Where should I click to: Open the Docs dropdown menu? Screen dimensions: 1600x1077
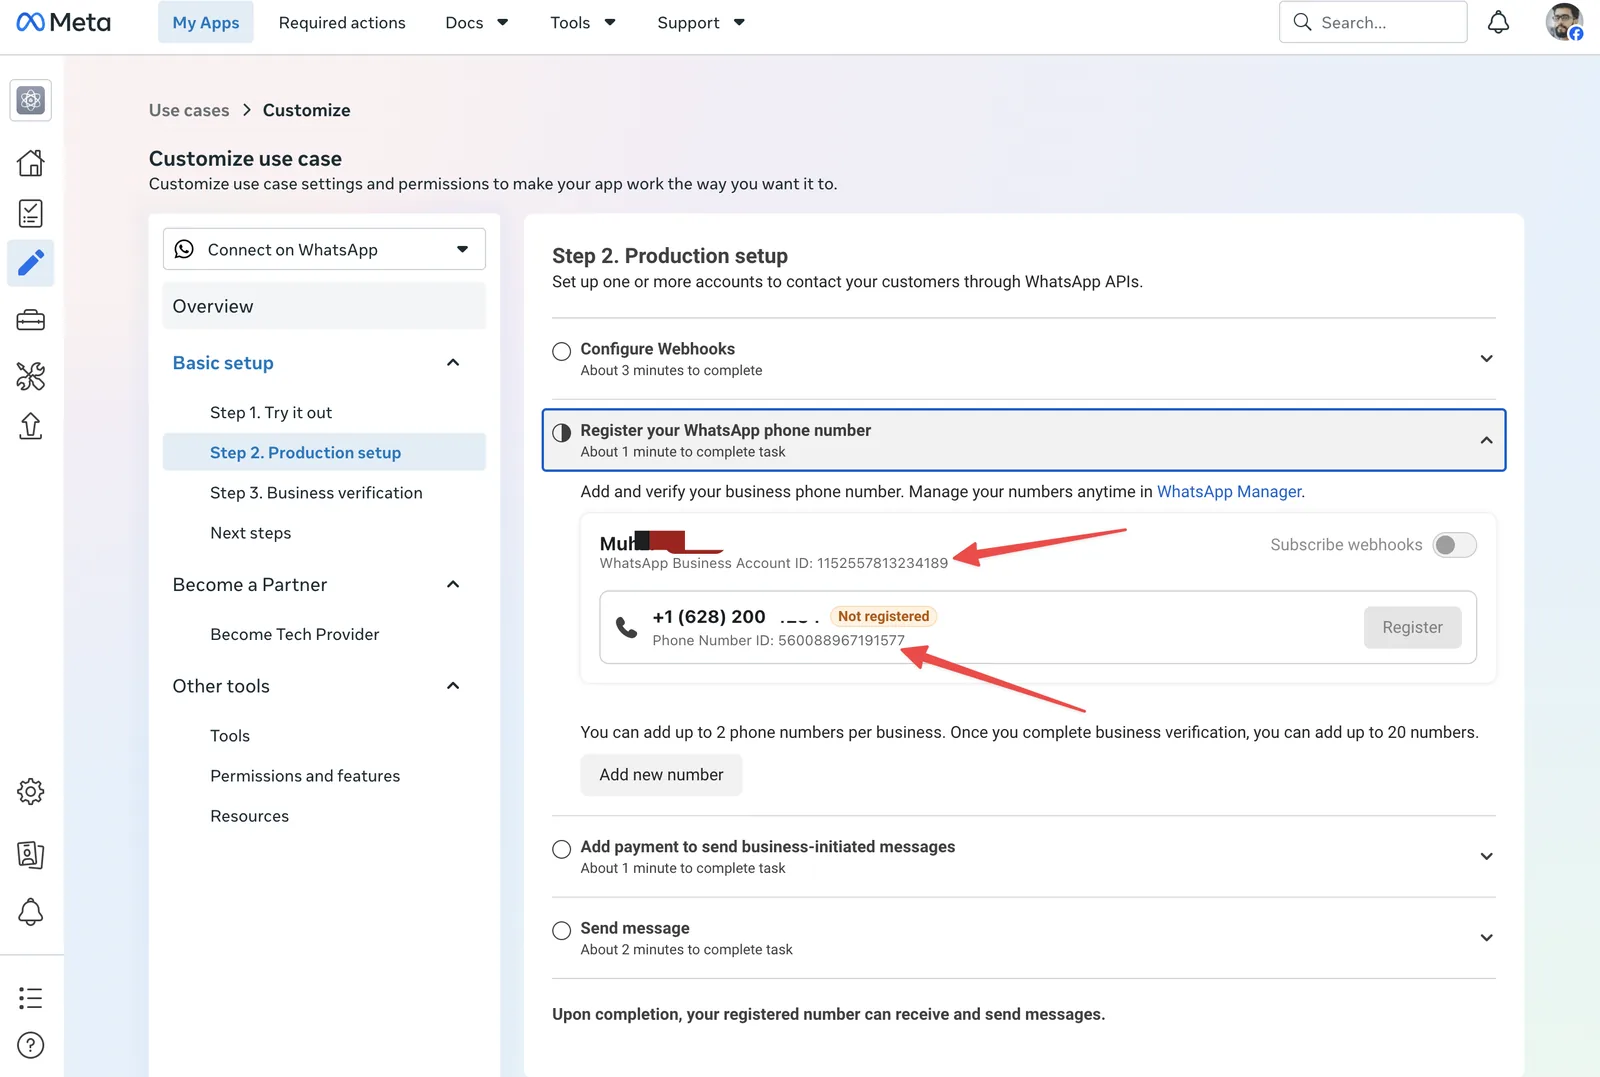coord(477,22)
